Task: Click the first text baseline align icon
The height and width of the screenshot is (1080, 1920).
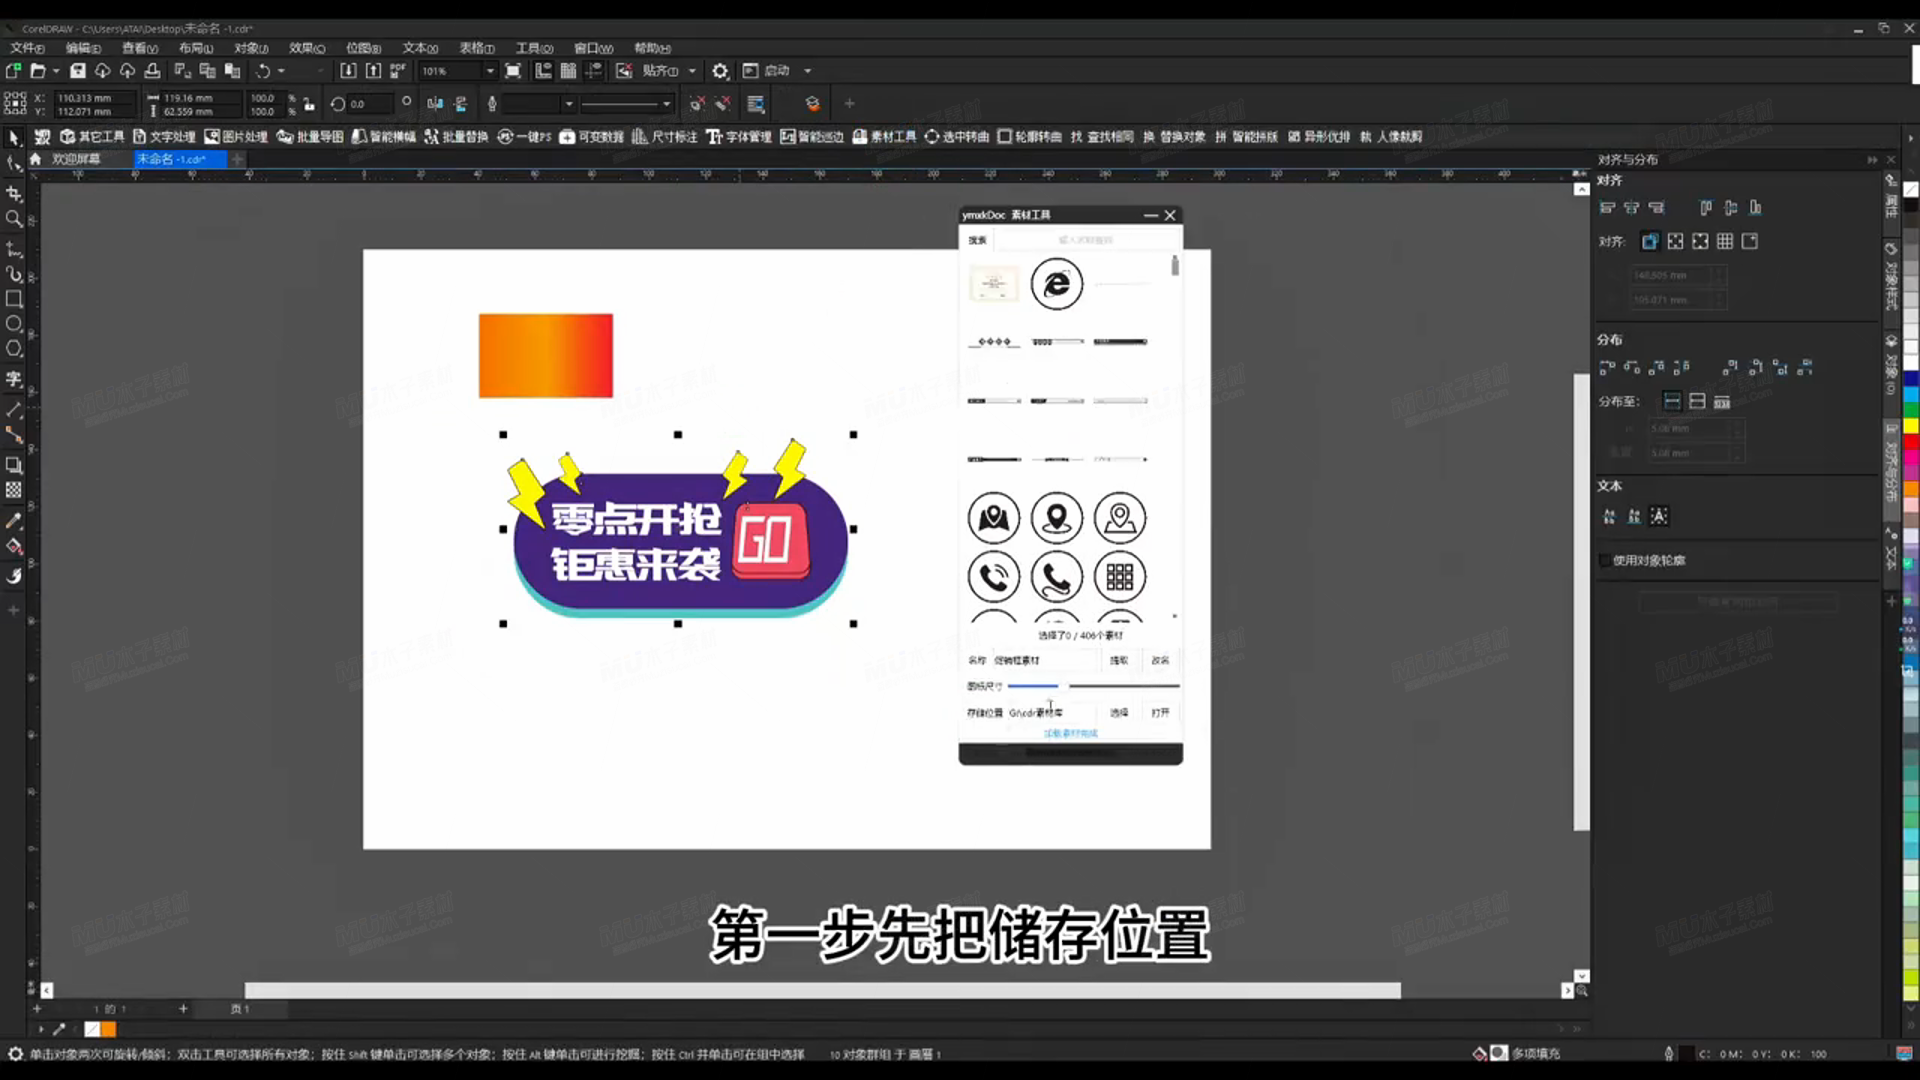Action: 1609,517
